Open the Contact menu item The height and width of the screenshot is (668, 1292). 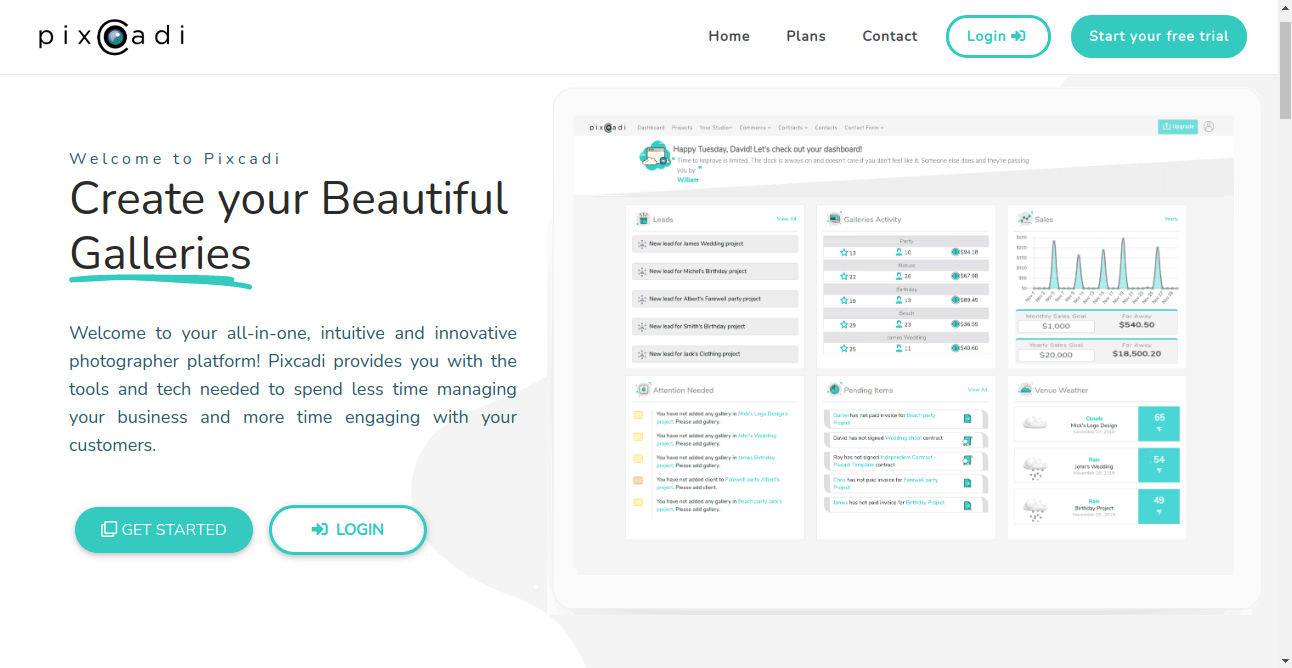pyautogui.click(x=890, y=36)
